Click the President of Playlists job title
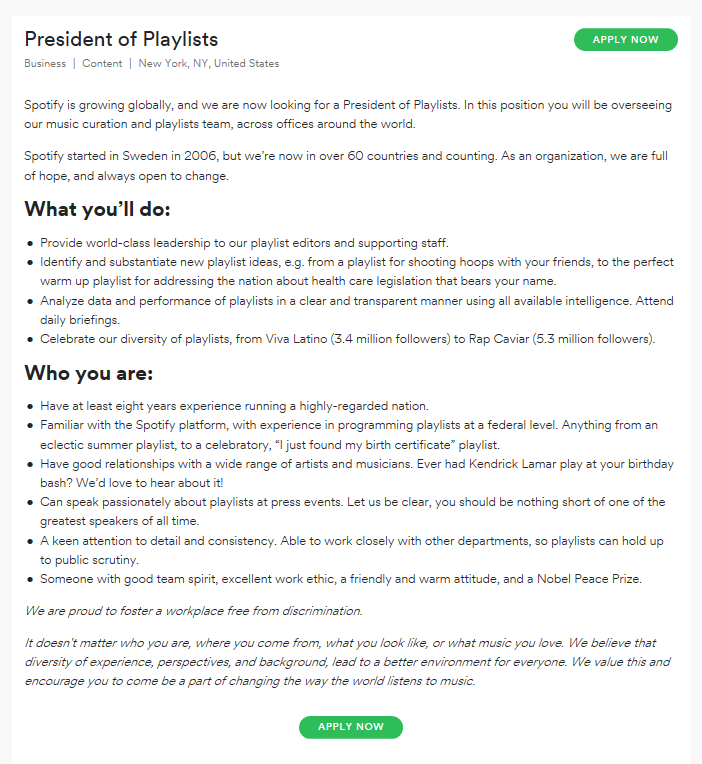This screenshot has width=702, height=764. [121, 39]
